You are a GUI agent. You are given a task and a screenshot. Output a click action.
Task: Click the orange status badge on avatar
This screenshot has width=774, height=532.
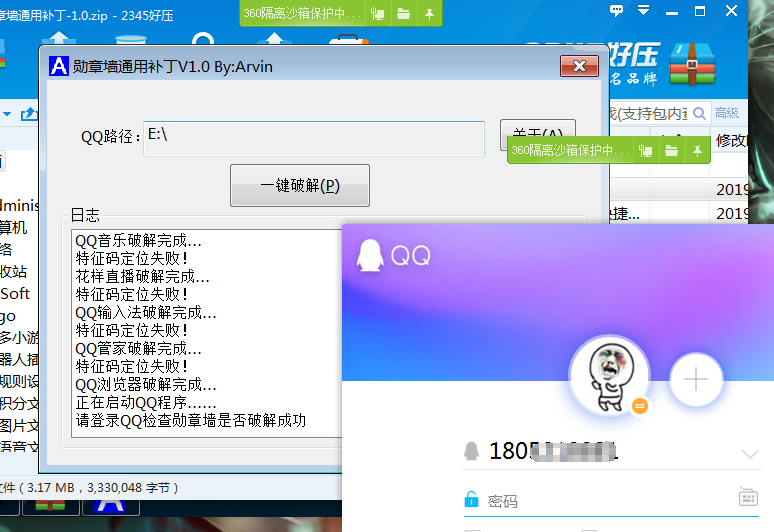(x=640, y=406)
